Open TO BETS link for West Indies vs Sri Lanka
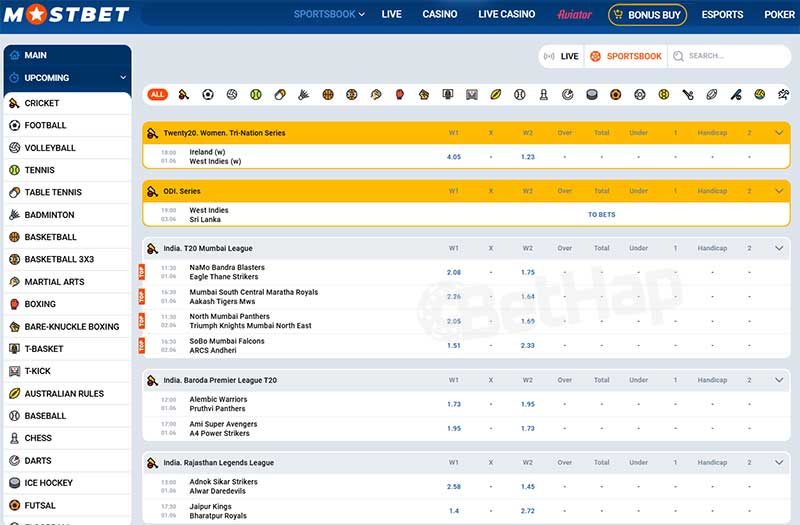 602,215
